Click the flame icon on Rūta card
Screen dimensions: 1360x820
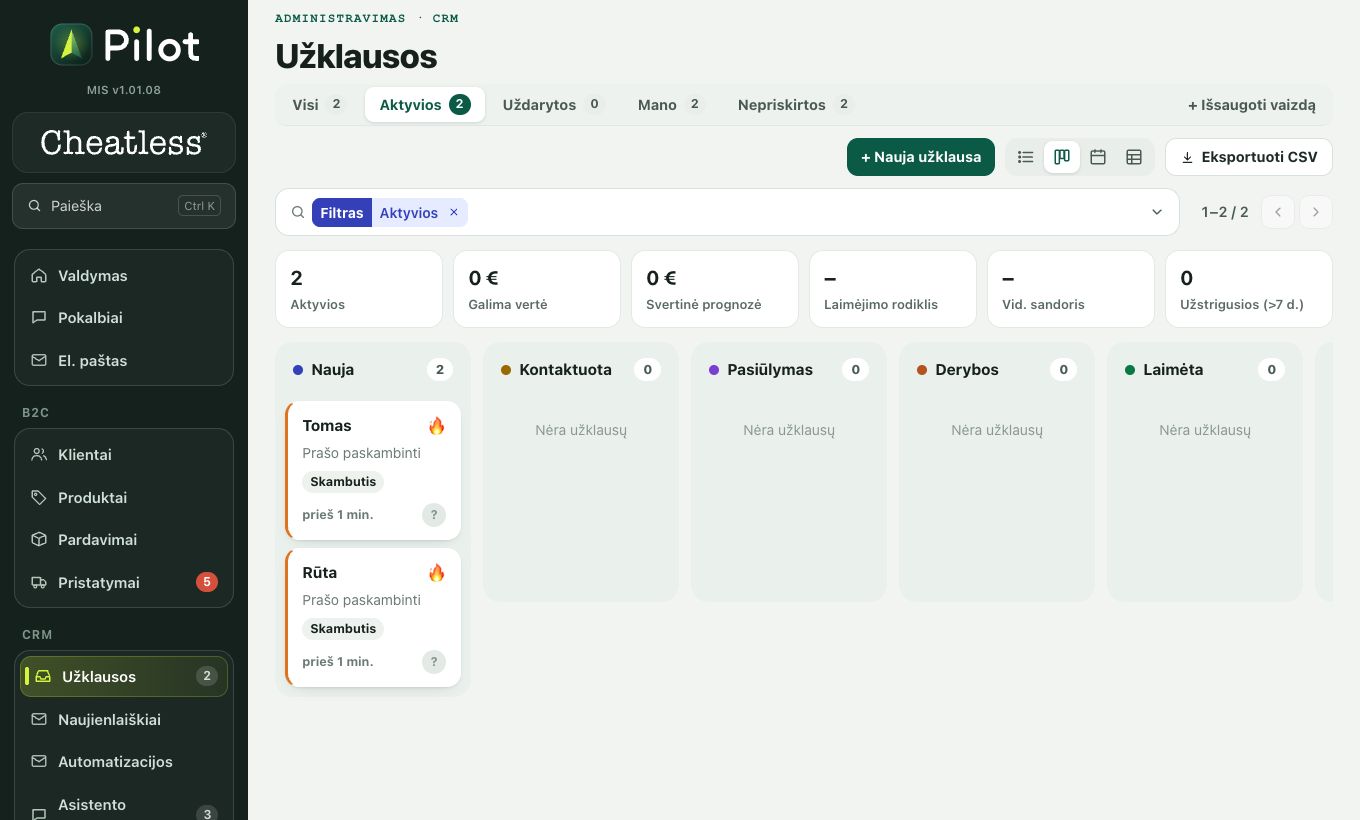click(x=436, y=573)
